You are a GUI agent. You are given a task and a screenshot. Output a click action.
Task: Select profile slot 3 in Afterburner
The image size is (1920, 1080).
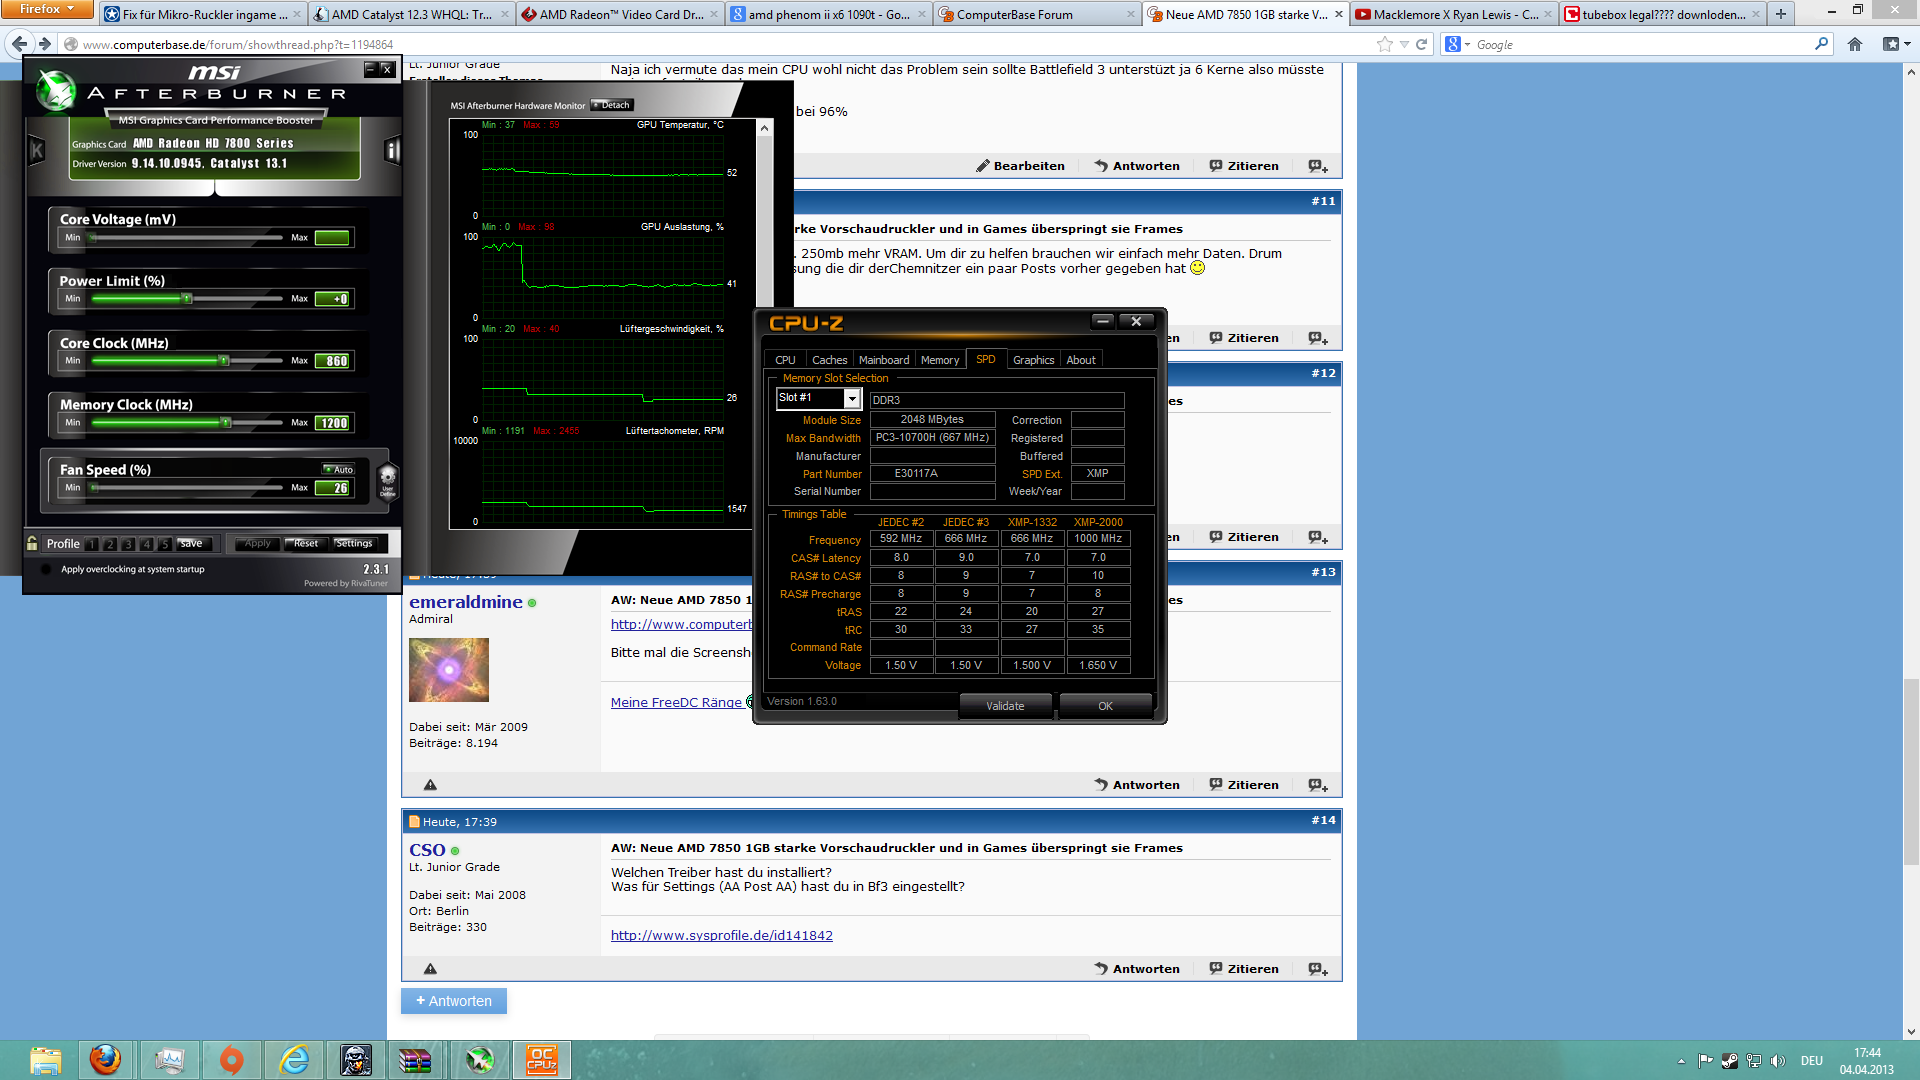128,544
